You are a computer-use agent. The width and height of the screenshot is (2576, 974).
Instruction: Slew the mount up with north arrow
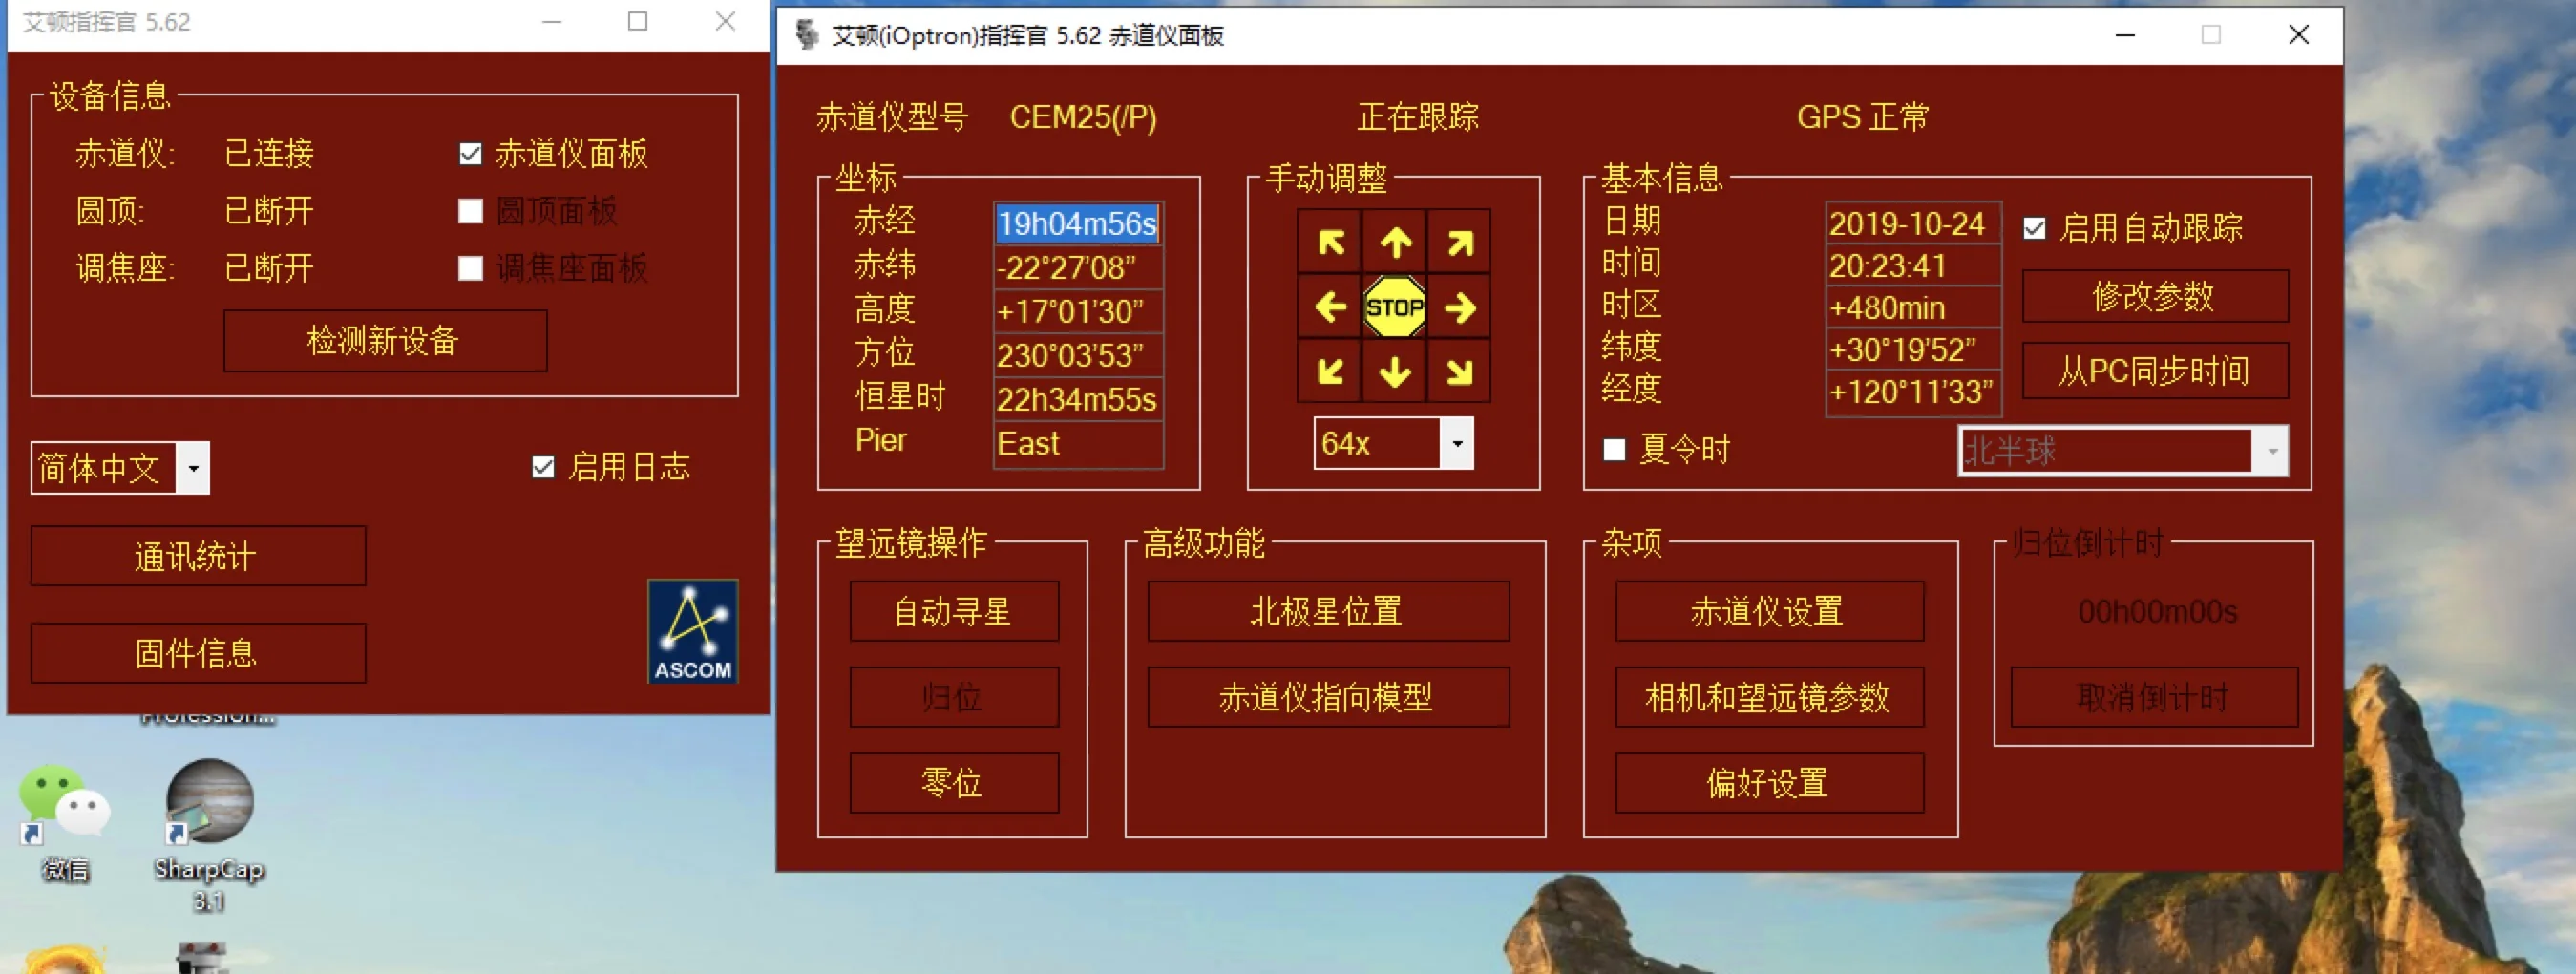pos(1395,242)
